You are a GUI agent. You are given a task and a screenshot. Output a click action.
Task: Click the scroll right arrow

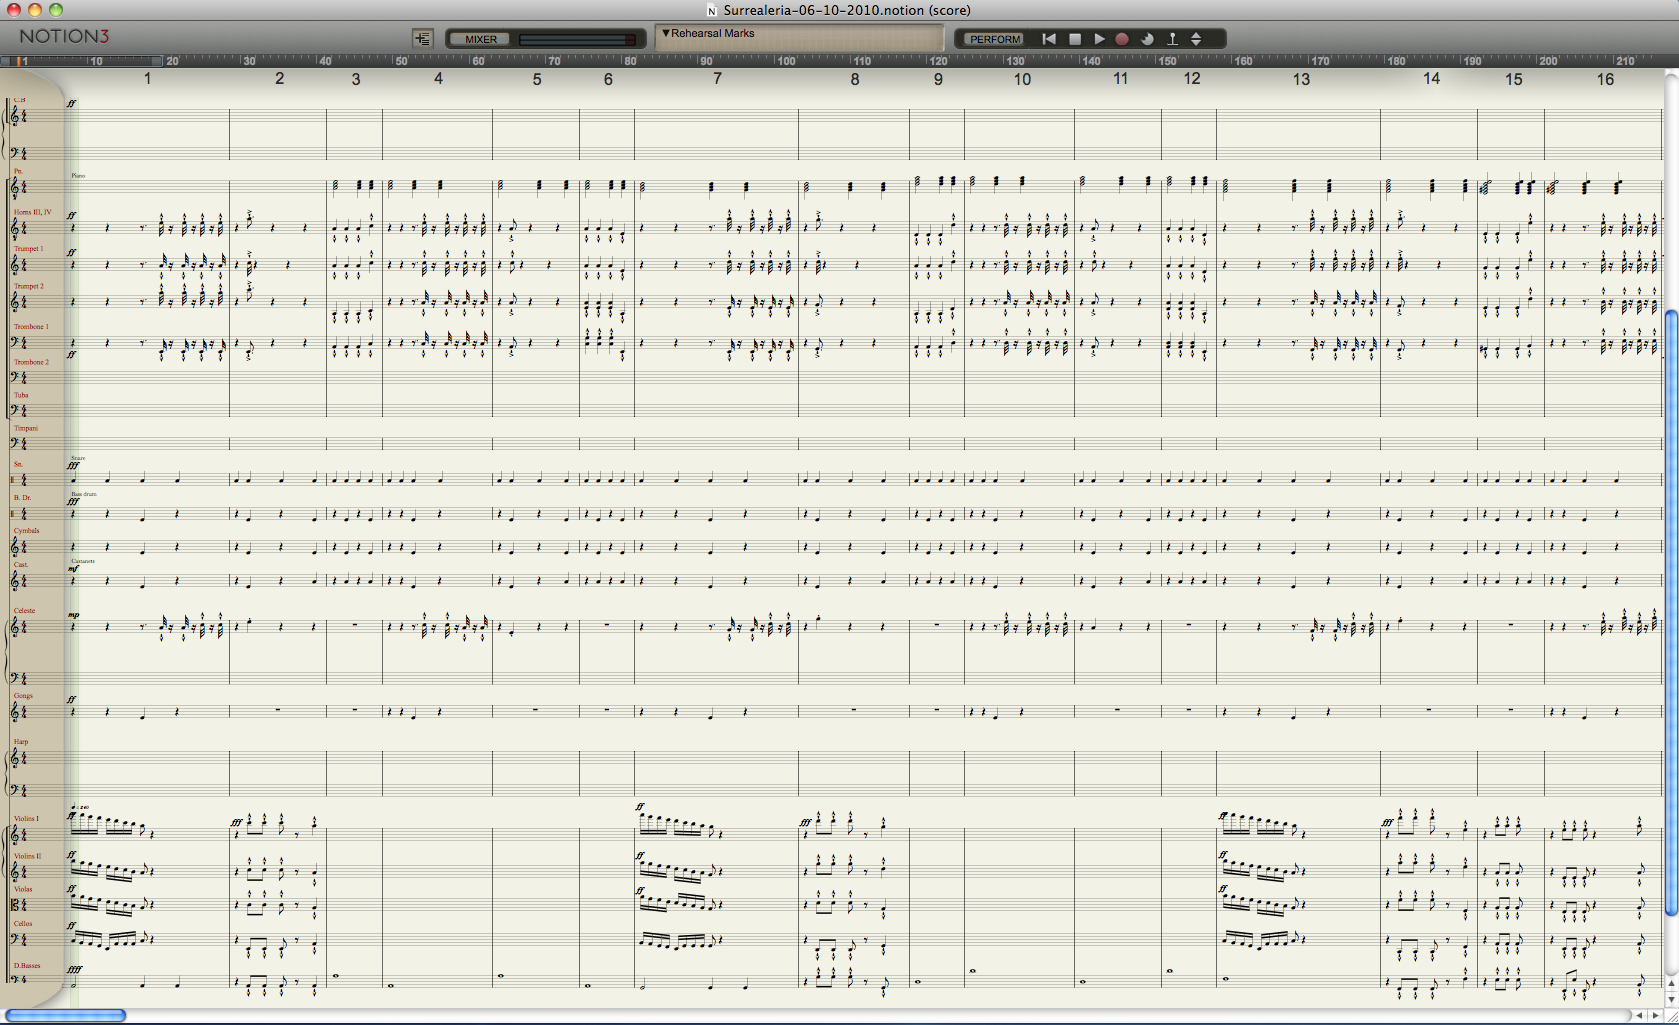coord(1654,1015)
